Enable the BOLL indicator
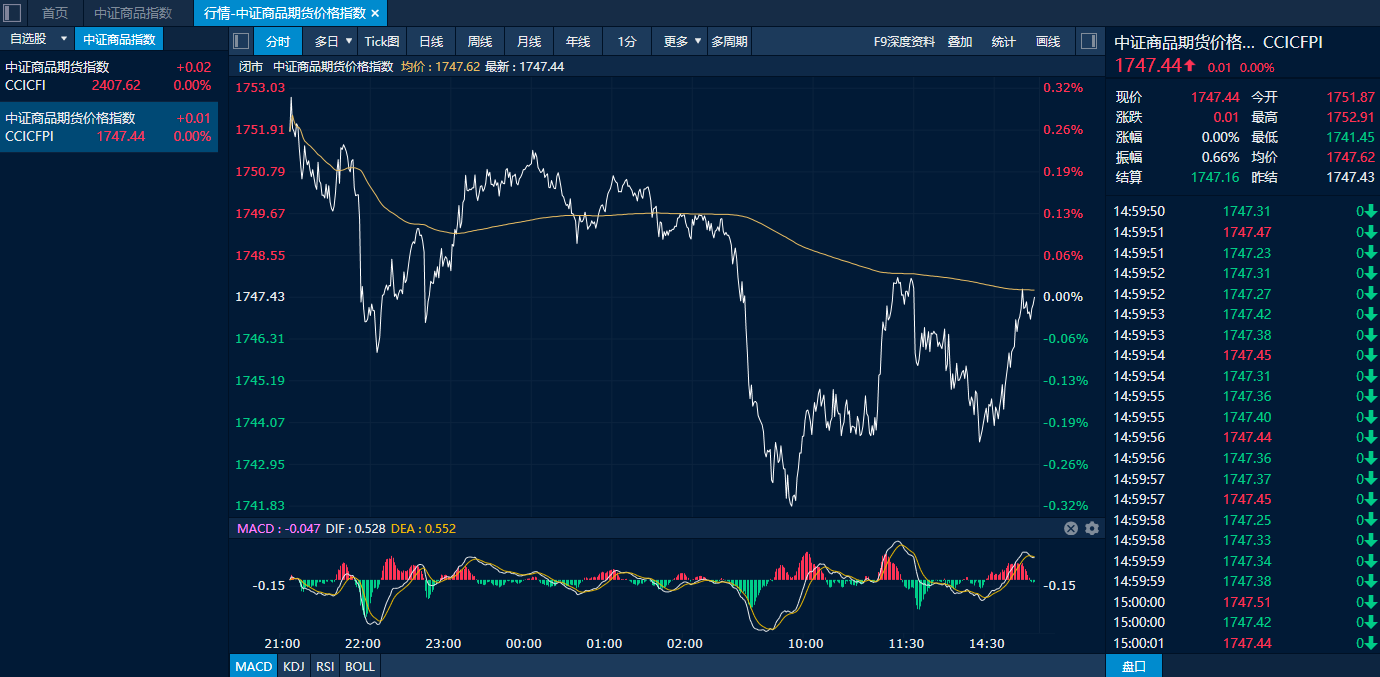Image resolution: width=1380 pixels, height=677 pixels. pyautogui.click(x=360, y=666)
